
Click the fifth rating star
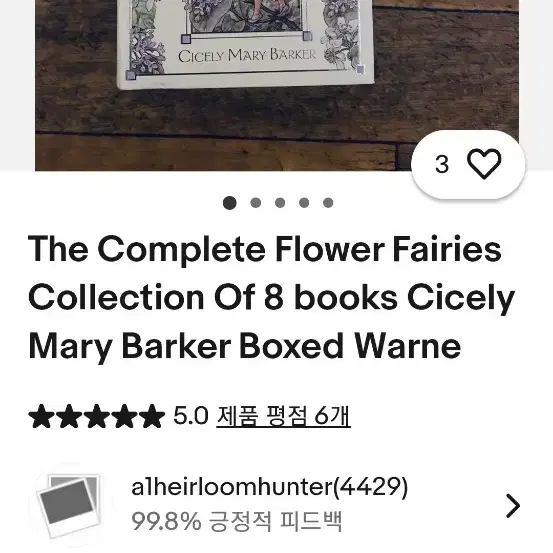pyautogui.click(x=152, y=416)
